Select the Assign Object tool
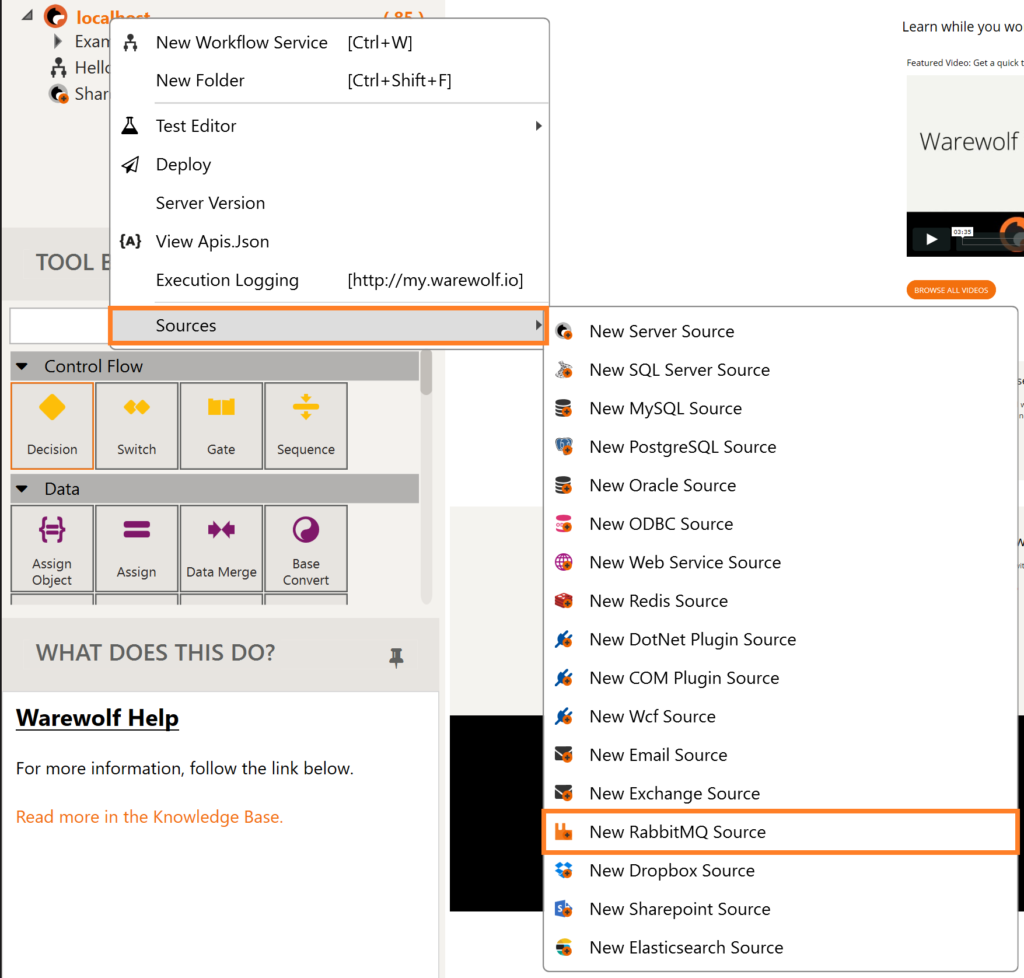 coord(51,548)
